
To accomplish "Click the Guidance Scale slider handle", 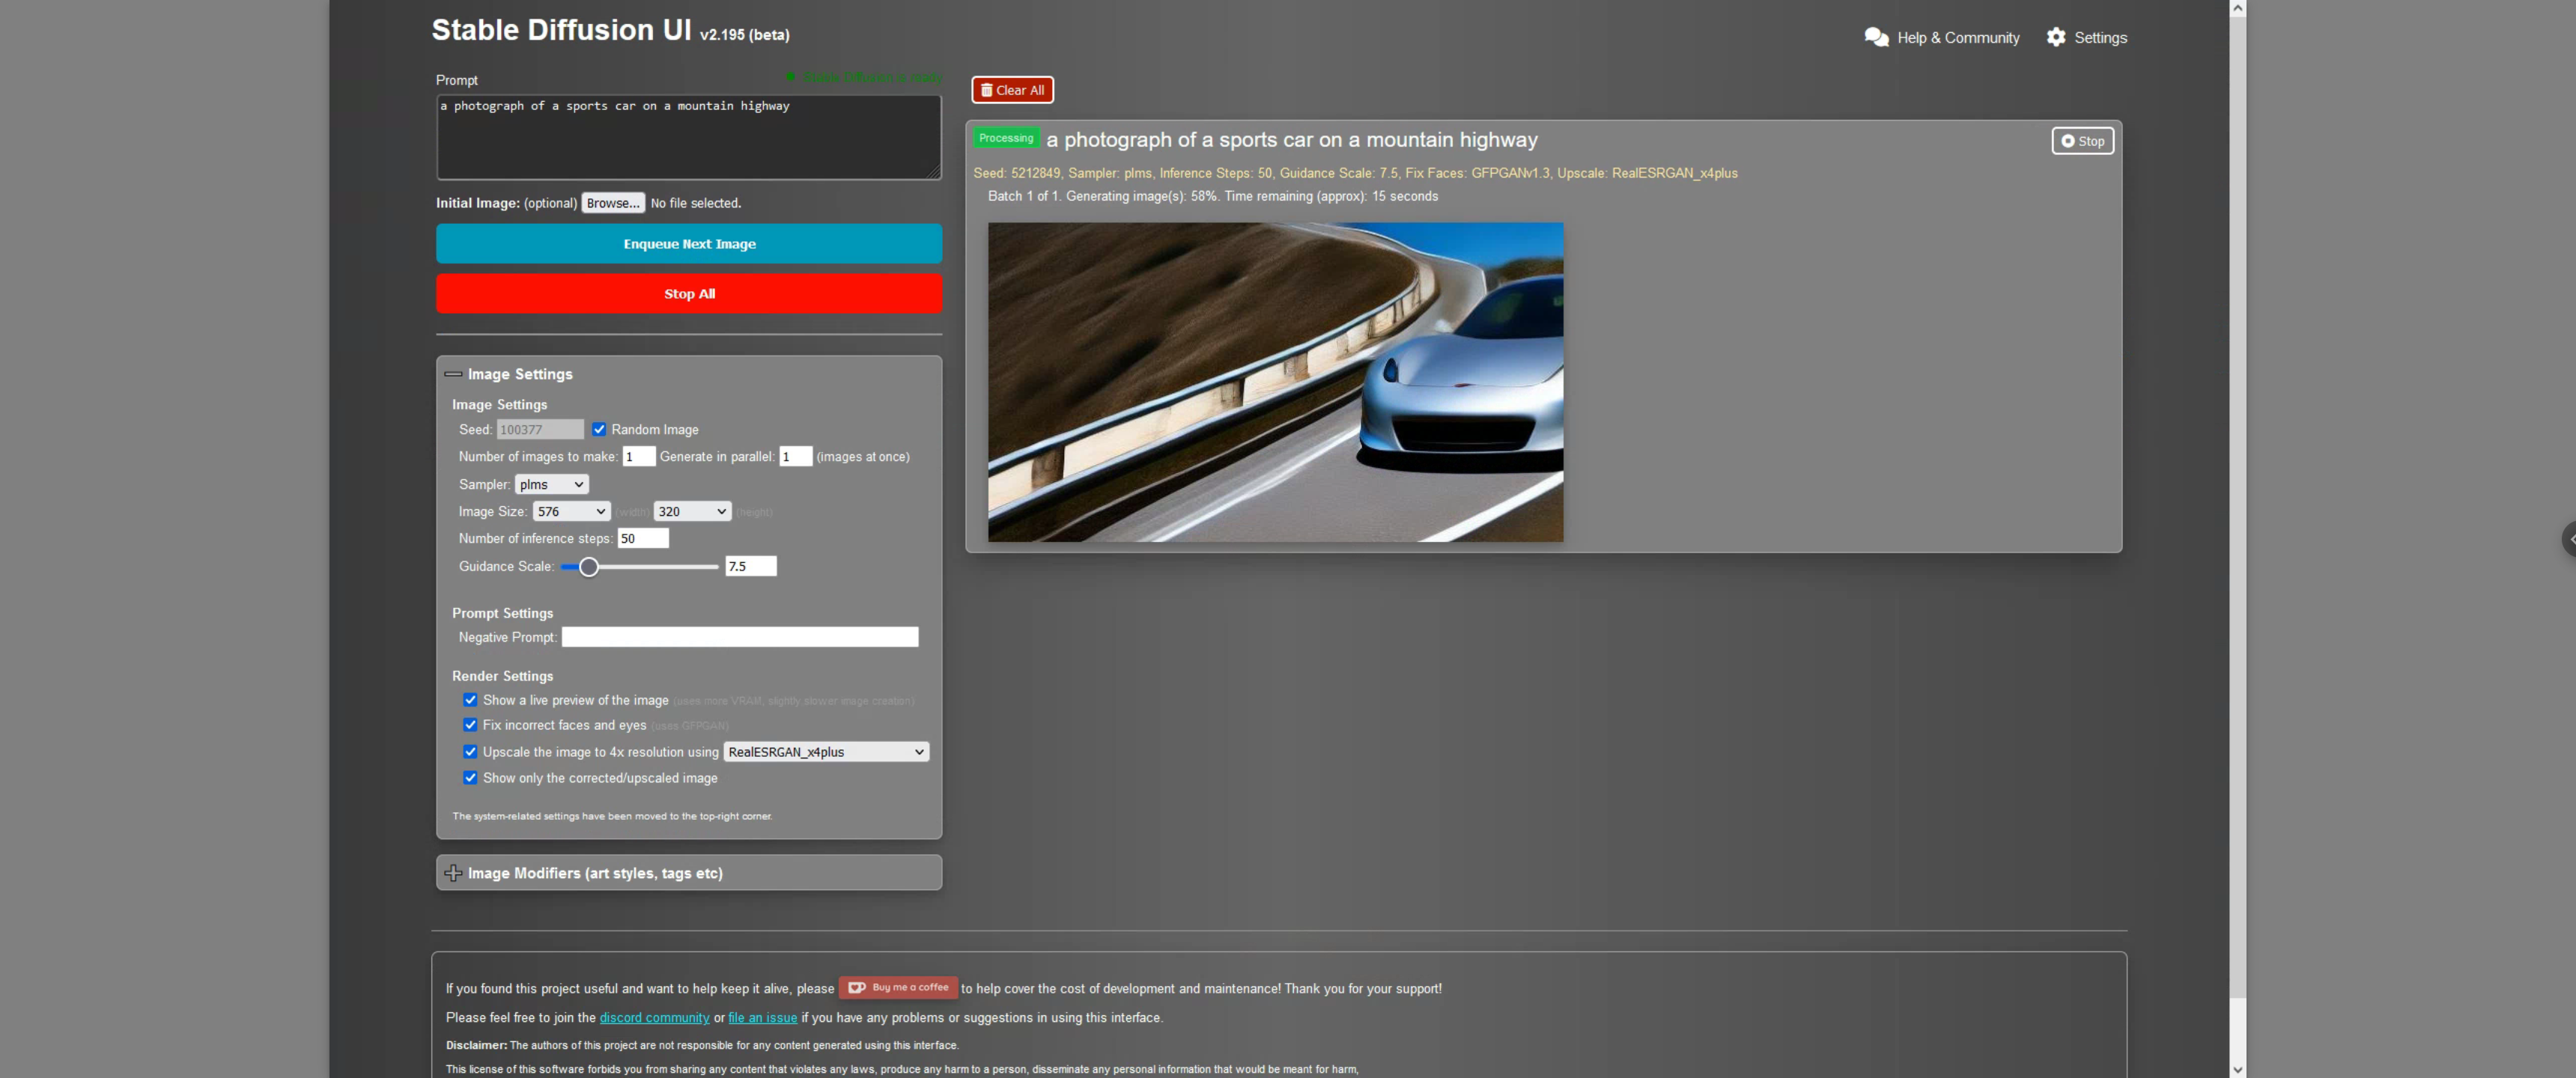I will pos(589,567).
